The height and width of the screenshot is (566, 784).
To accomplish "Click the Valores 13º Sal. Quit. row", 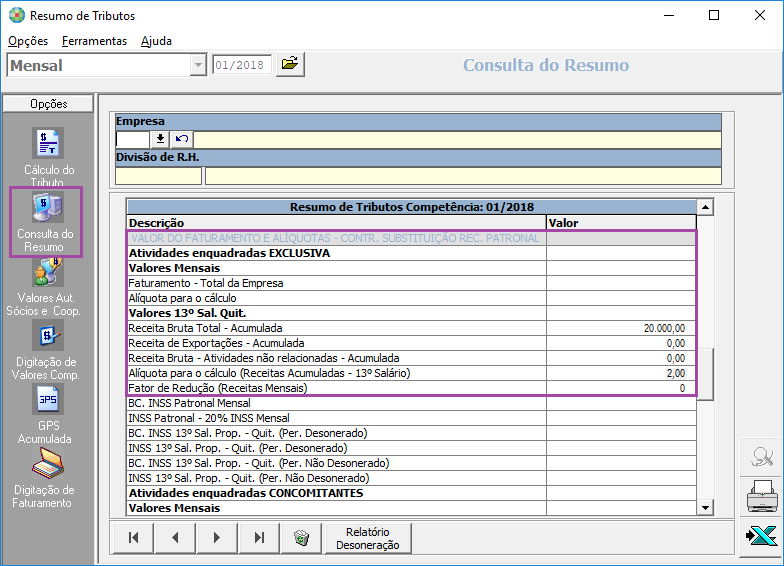I will 412,313.
